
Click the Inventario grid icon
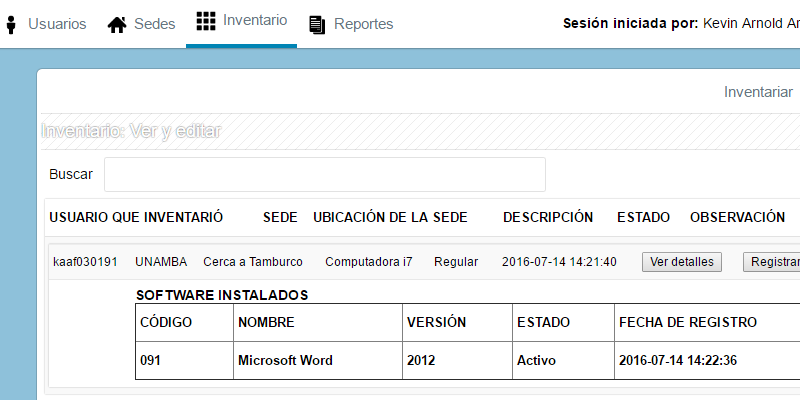click(205, 20)
